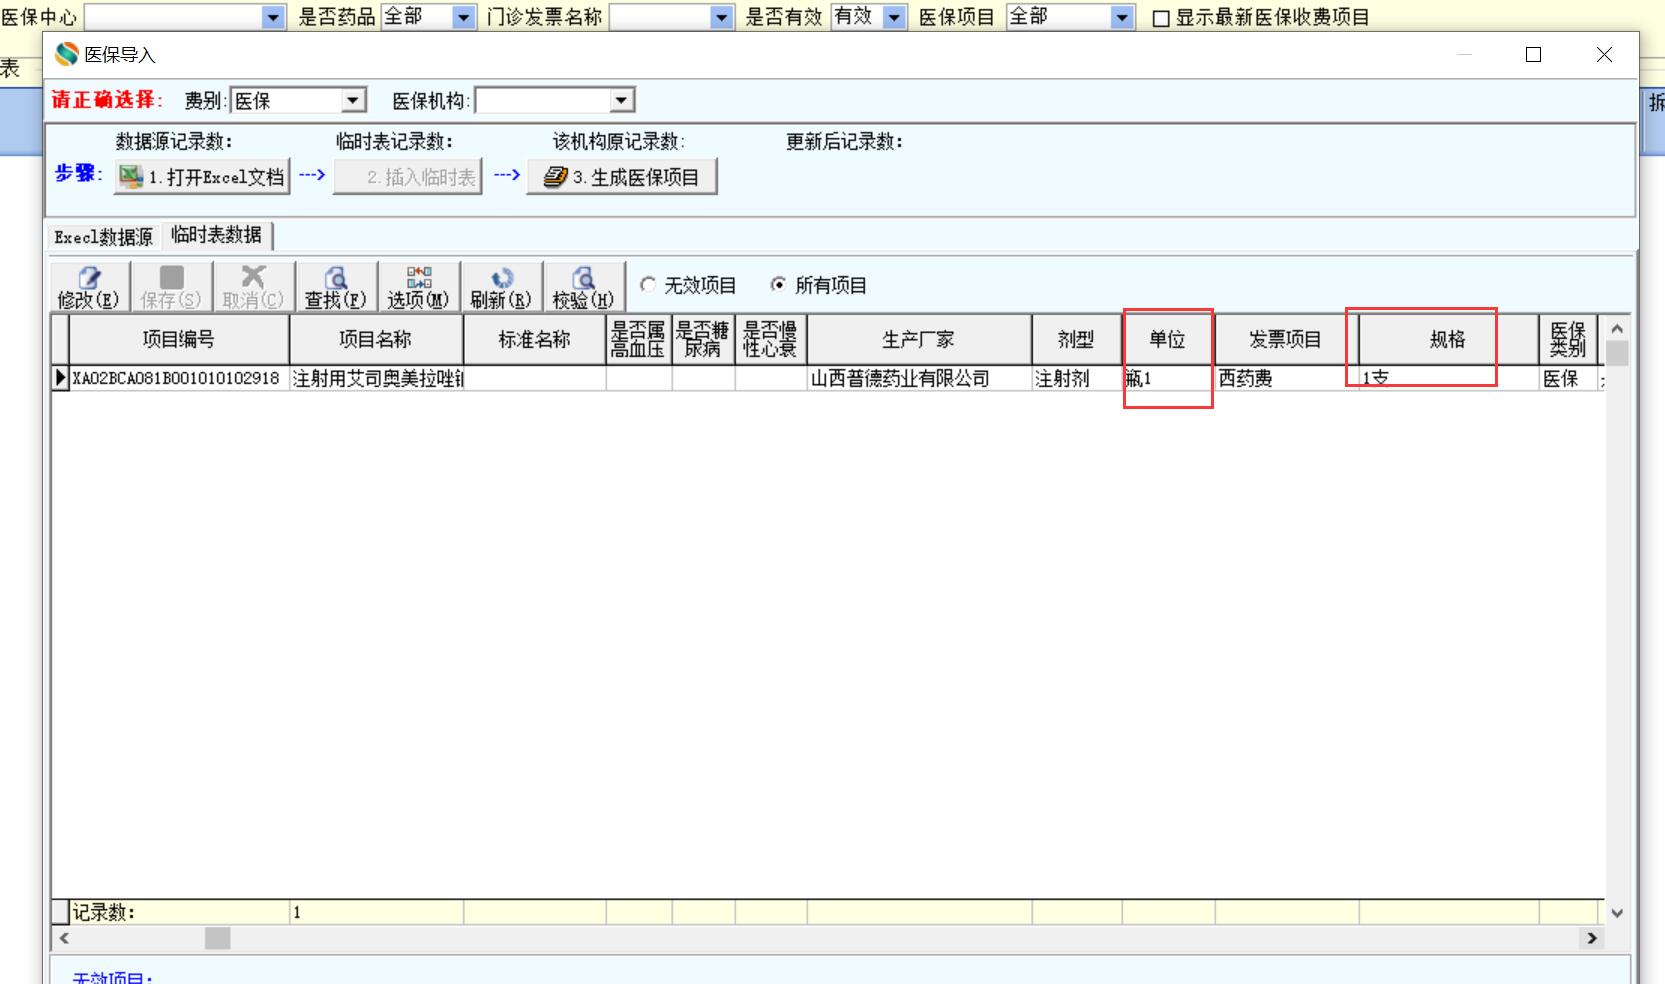
Task: Click the 医保类别 column header
Action: click(x=1568, y=340)
